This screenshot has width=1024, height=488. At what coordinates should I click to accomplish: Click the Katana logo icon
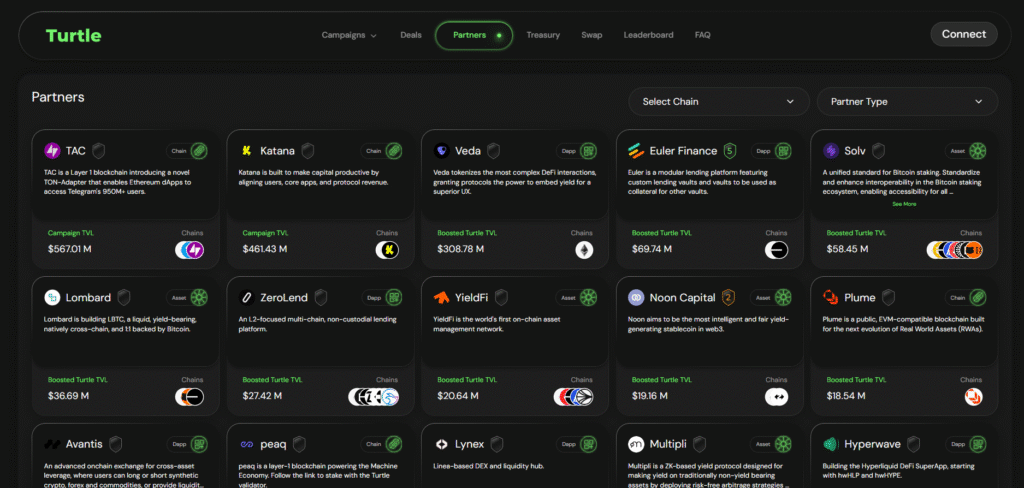tap(247, 151)
